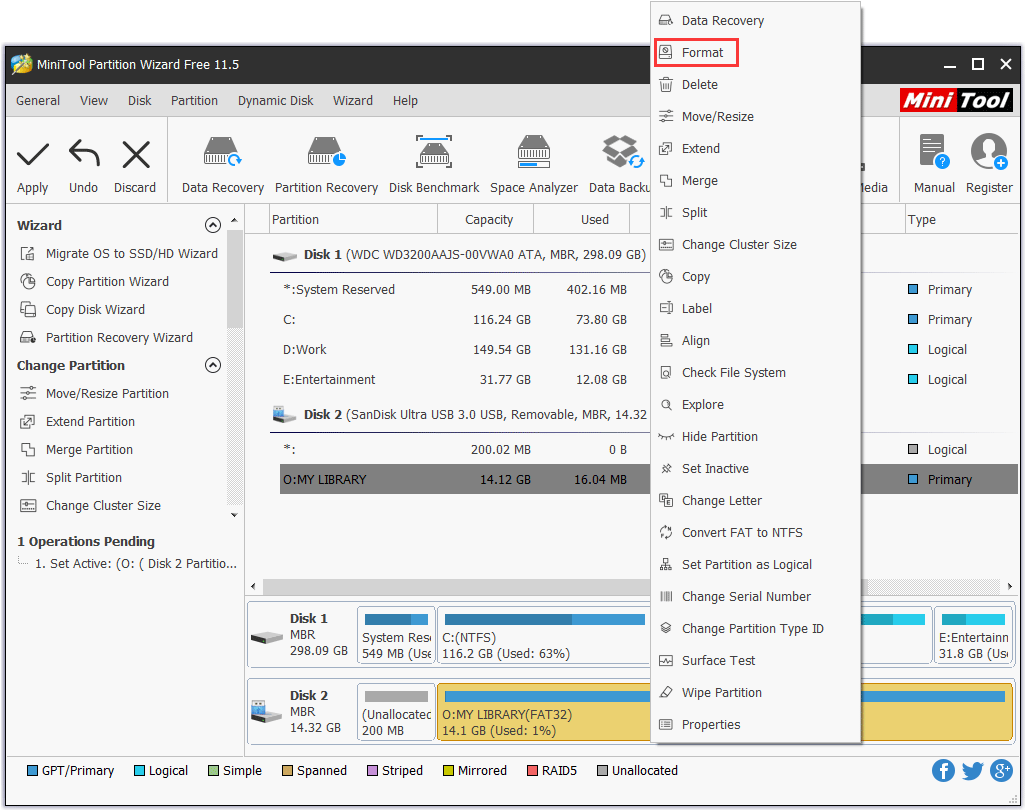Open the Twitter share icon
Viewport: 1026px width, 810px height.
(x=972, y=771)
